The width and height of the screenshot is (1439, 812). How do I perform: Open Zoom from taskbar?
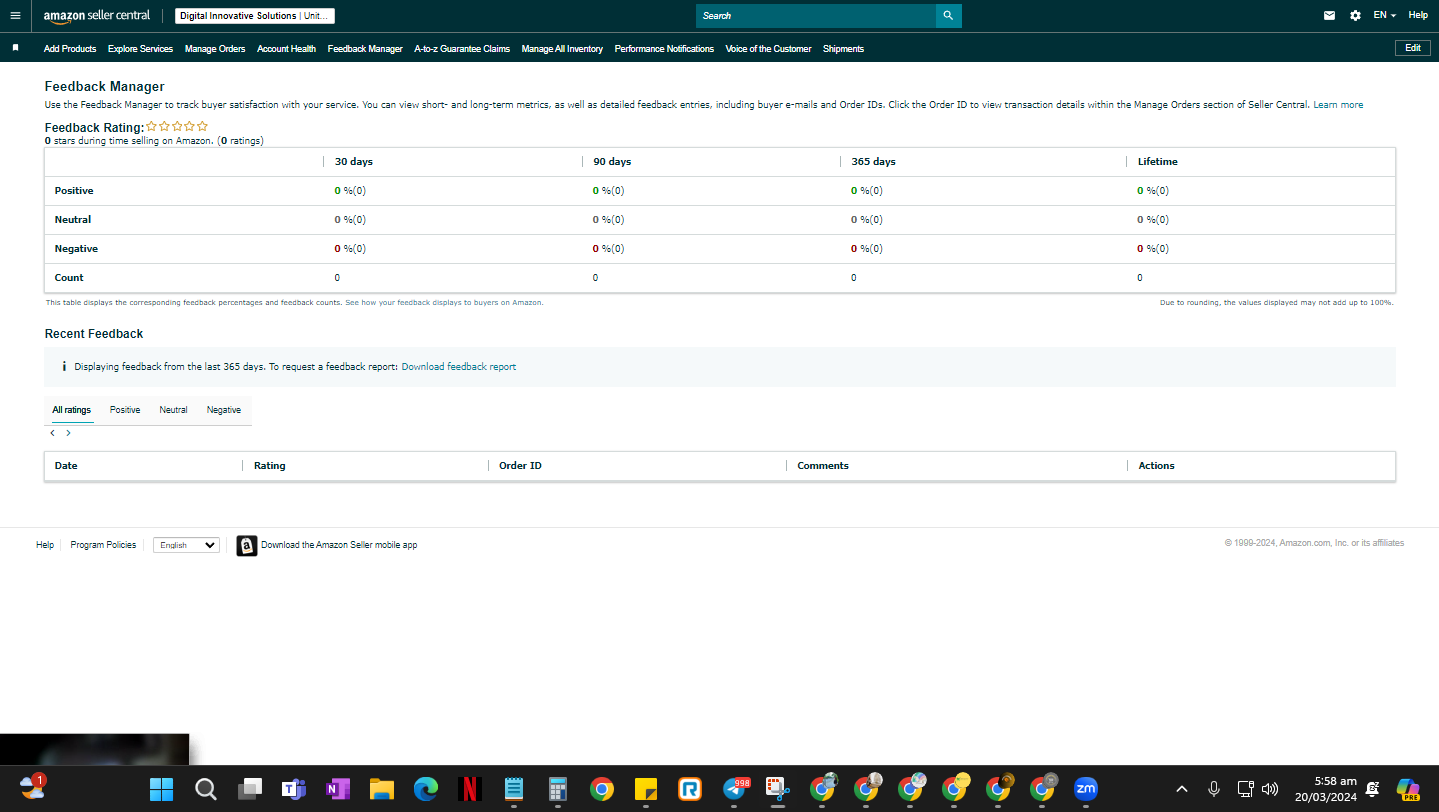coord(1085,789)
